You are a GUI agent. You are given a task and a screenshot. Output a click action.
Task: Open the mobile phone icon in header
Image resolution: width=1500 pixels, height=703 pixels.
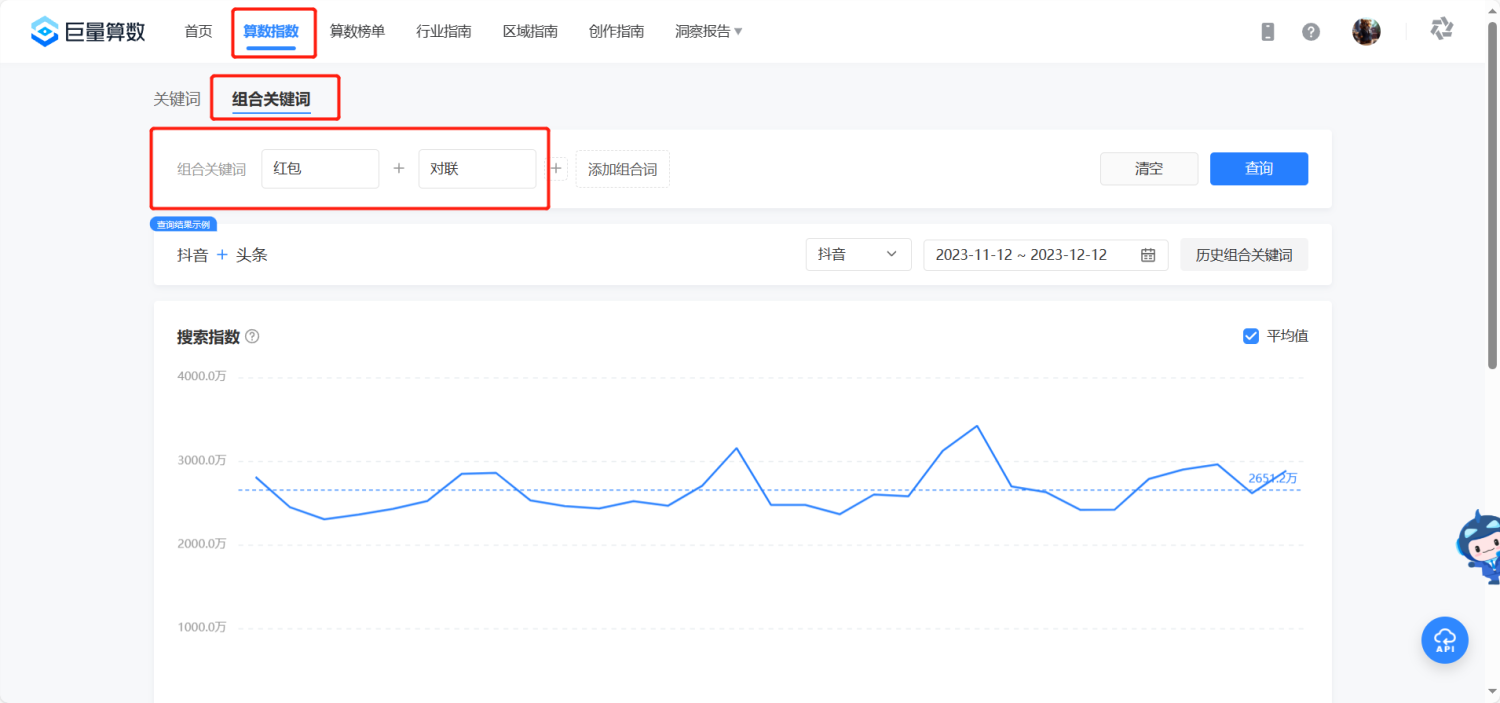click(1268, 32)
